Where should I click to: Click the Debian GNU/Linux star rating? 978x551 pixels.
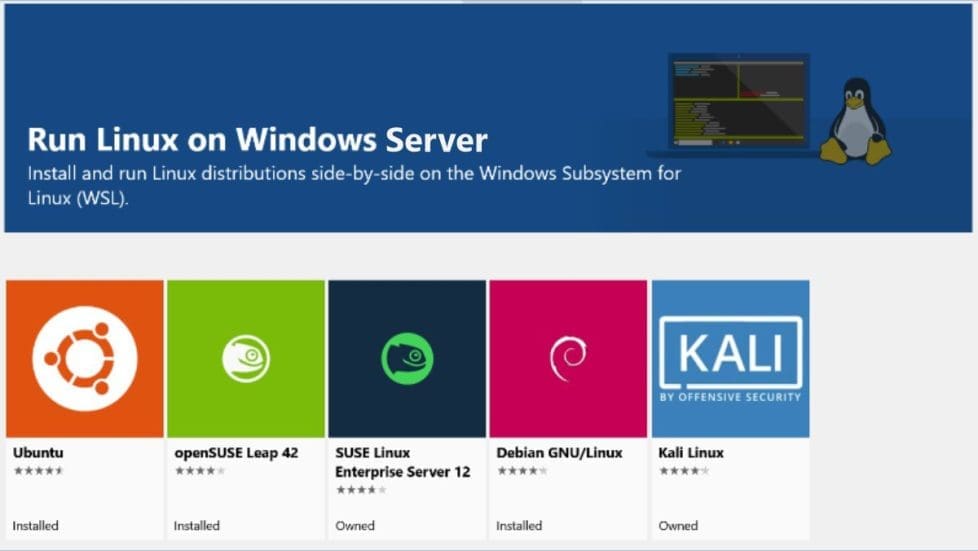[522, 471]
